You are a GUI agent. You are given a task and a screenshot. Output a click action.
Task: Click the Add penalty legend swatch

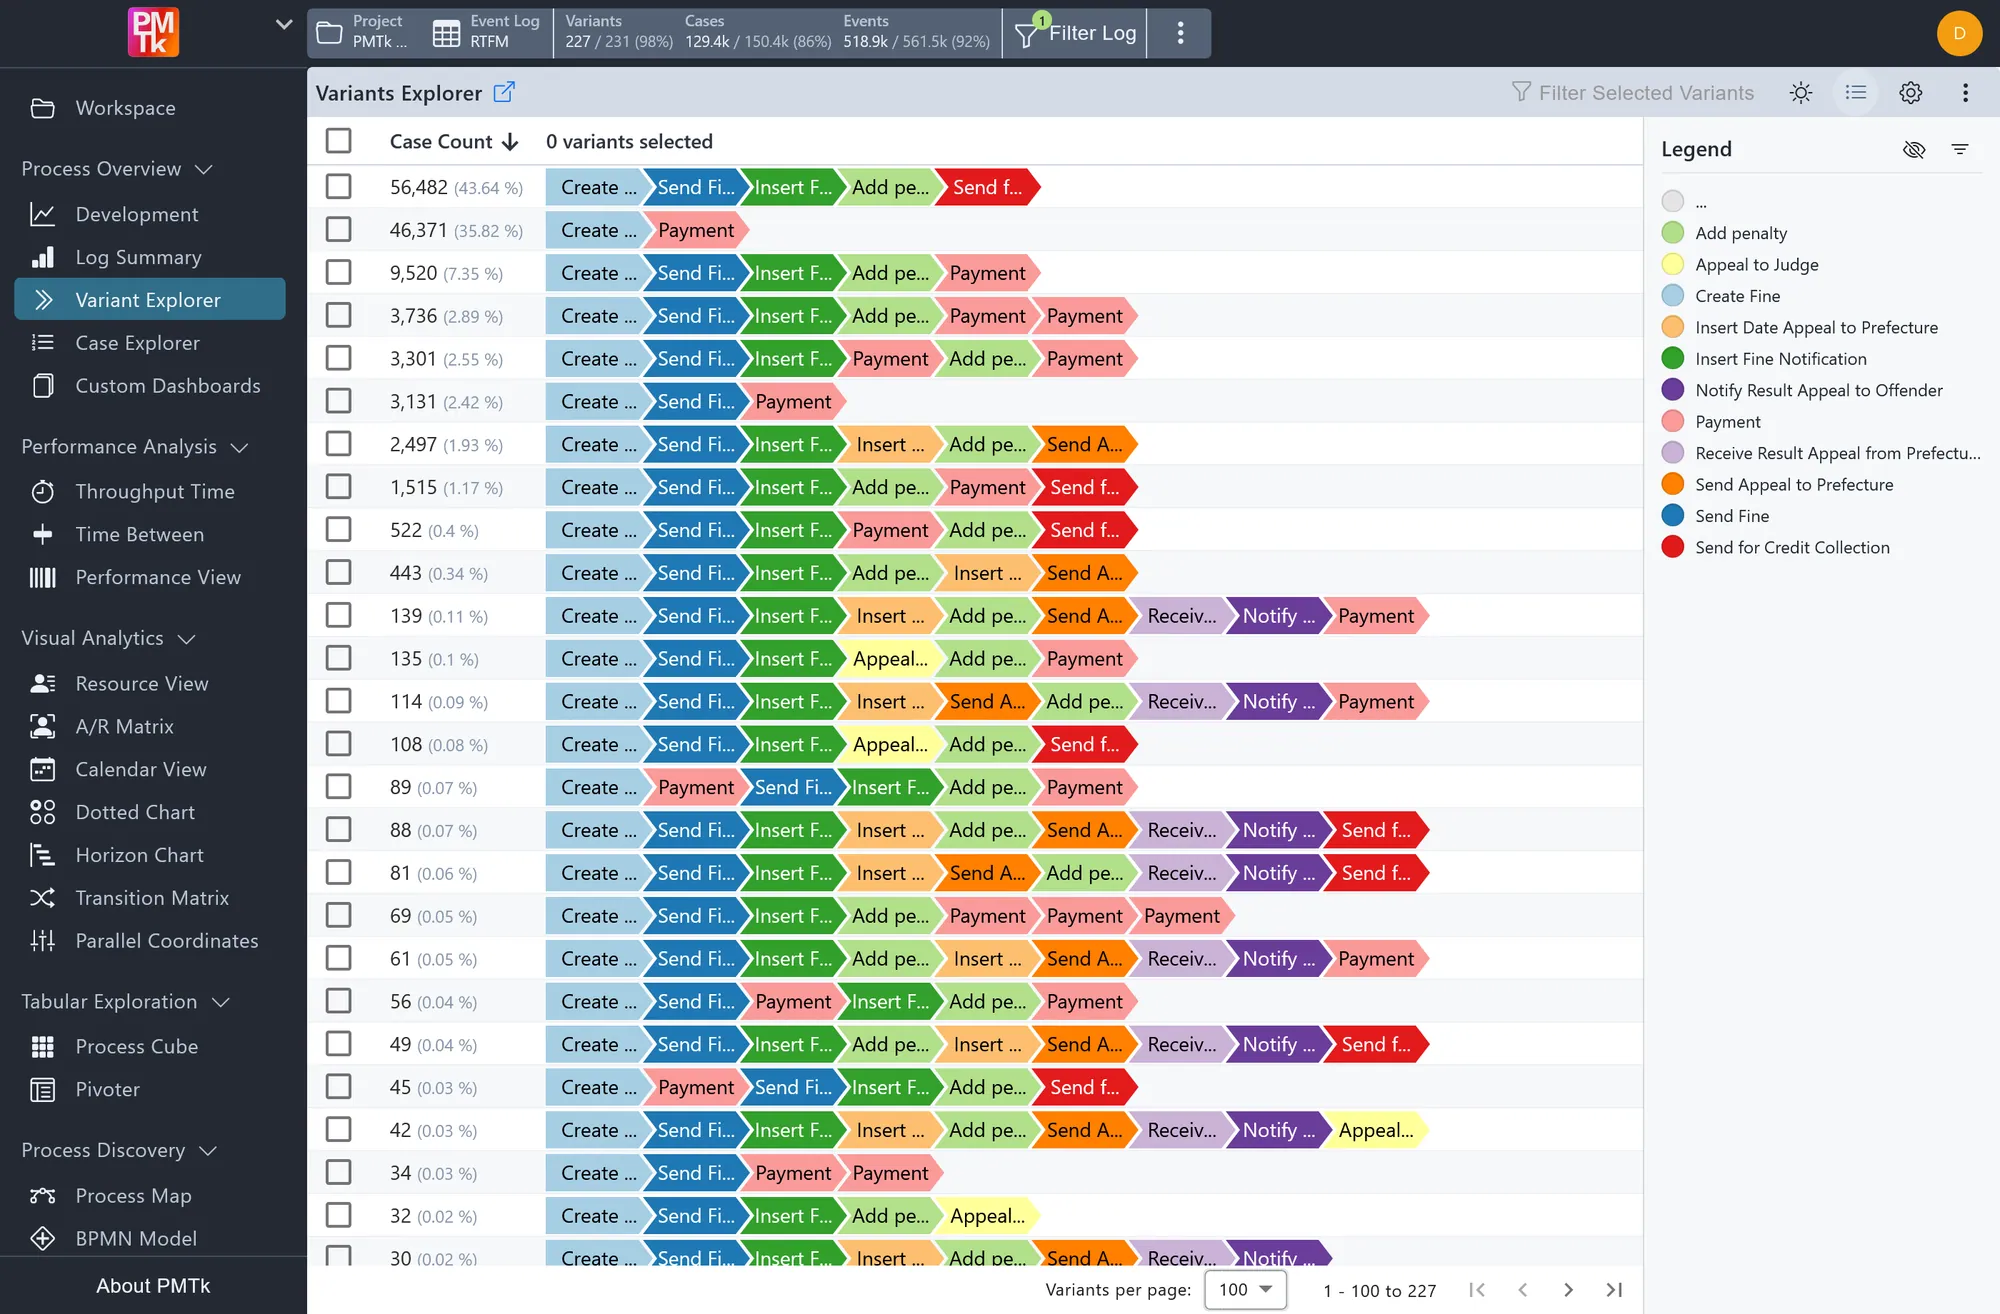pyautogui.click(x=1673, y=233)
